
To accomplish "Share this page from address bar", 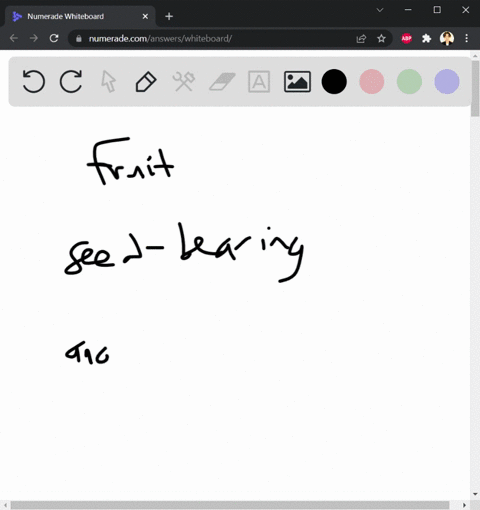I will [361, 39].
